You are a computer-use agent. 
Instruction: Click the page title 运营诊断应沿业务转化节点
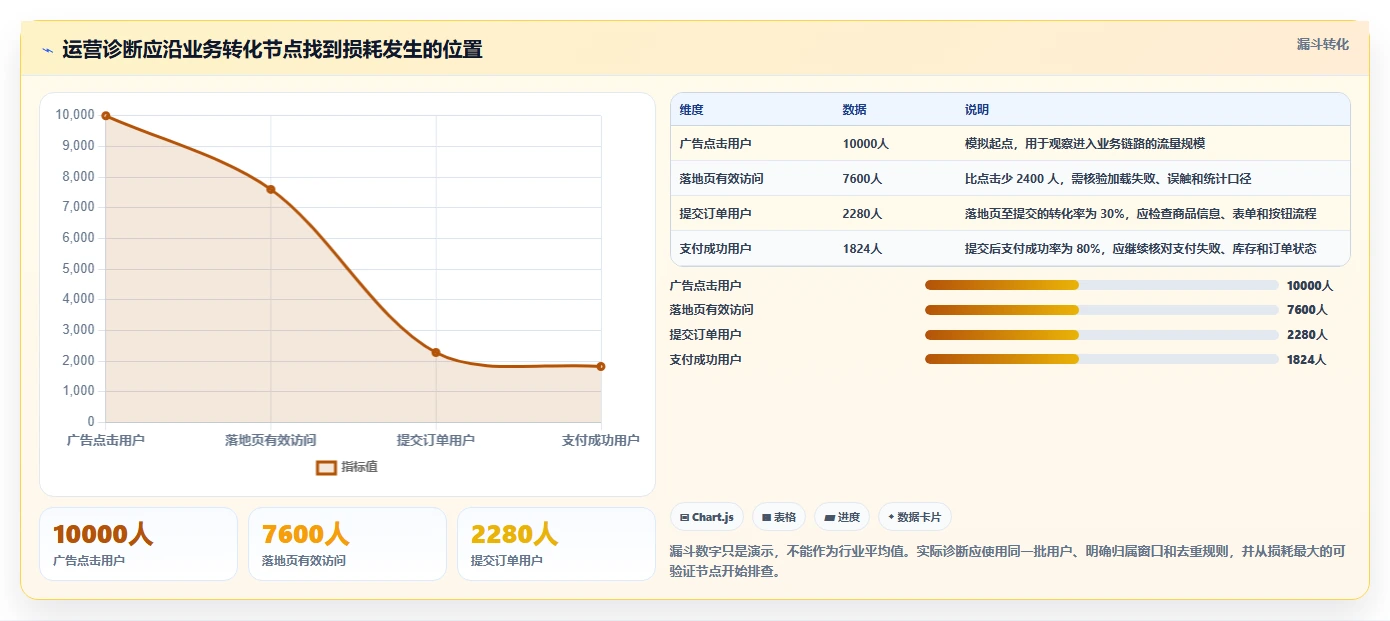tap(272, 50)
